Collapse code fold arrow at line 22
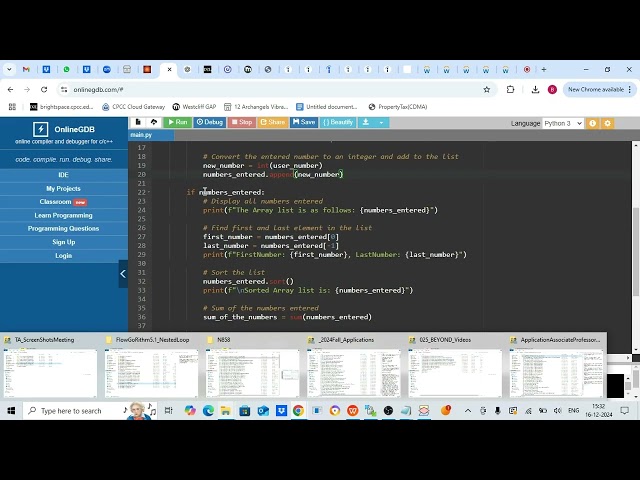640x480 pixels. click(149, 192)
